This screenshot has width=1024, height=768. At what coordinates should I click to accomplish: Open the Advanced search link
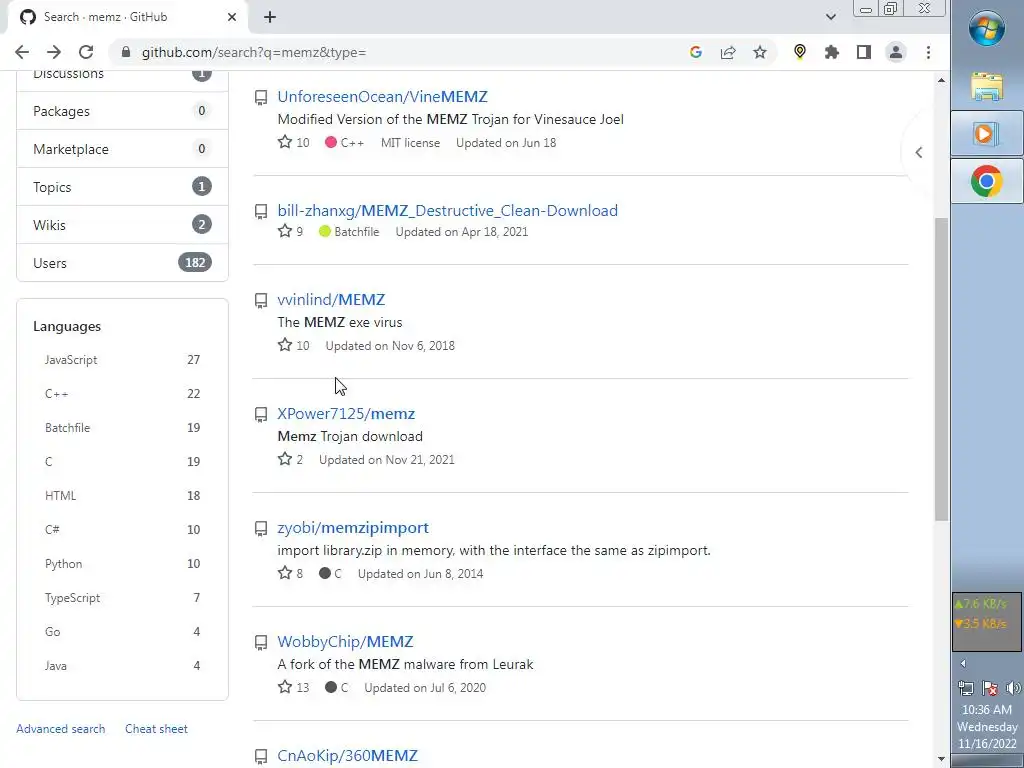[61, 729]
